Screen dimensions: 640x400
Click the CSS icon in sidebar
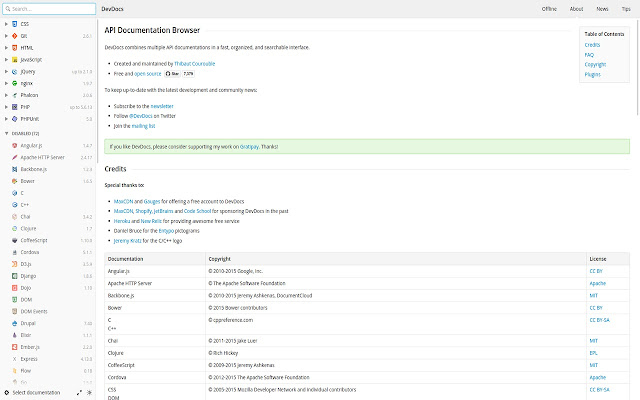(x=15, y=24)
